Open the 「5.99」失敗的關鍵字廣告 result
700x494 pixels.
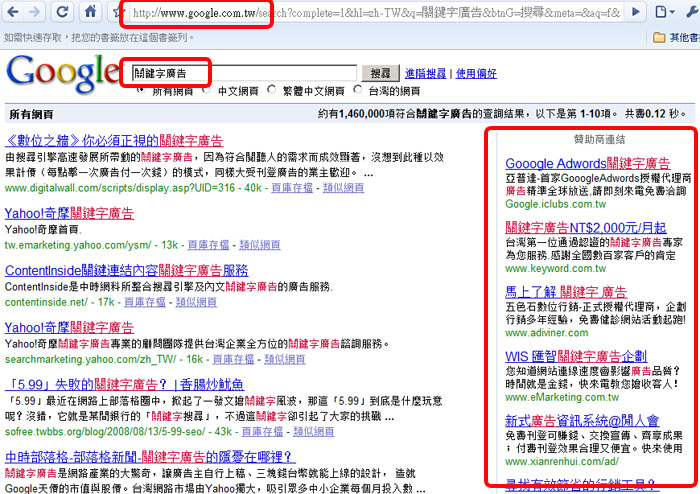pyautogui.click(x=125, y=384)
